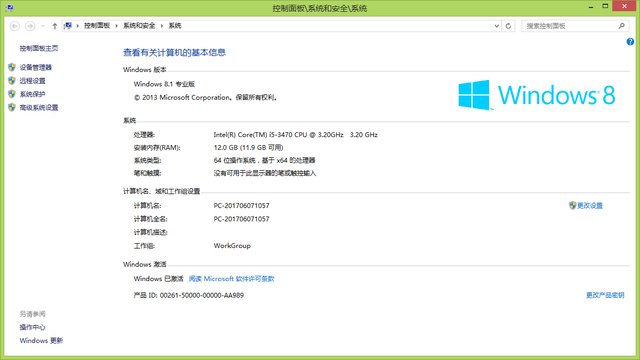
Task: Click the Windows 8.1 专业版 text
Action: (164, 84)
